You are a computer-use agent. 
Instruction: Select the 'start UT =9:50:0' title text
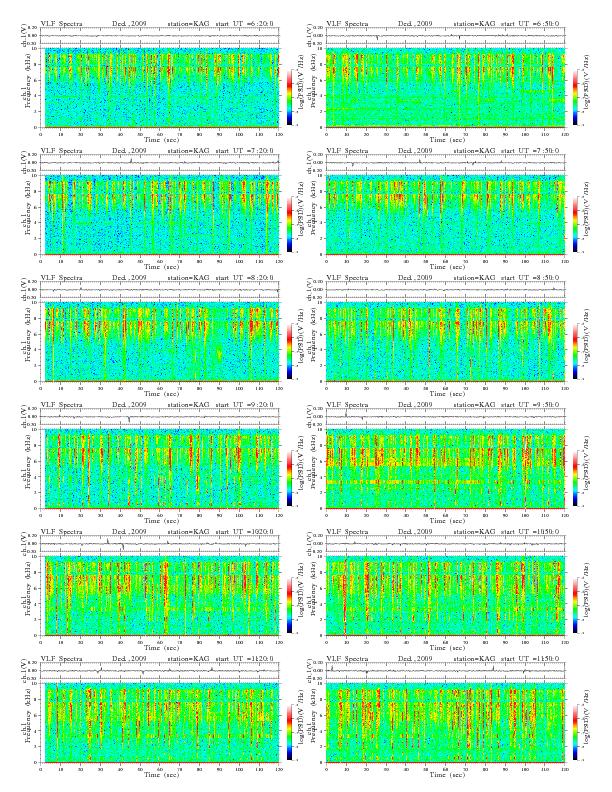tap(531, 405)
